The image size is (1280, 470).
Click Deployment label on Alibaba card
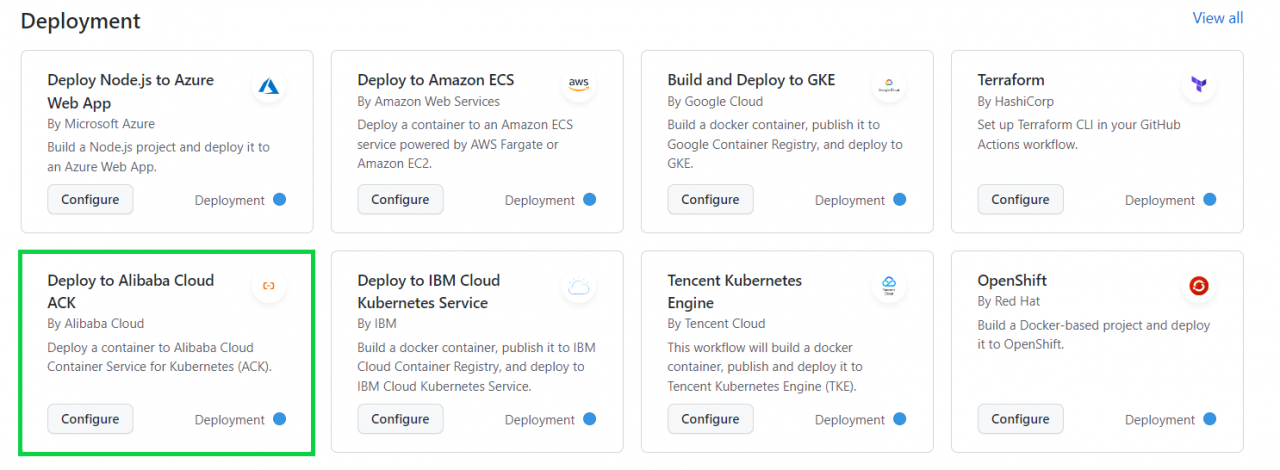(x=229, y=420)
